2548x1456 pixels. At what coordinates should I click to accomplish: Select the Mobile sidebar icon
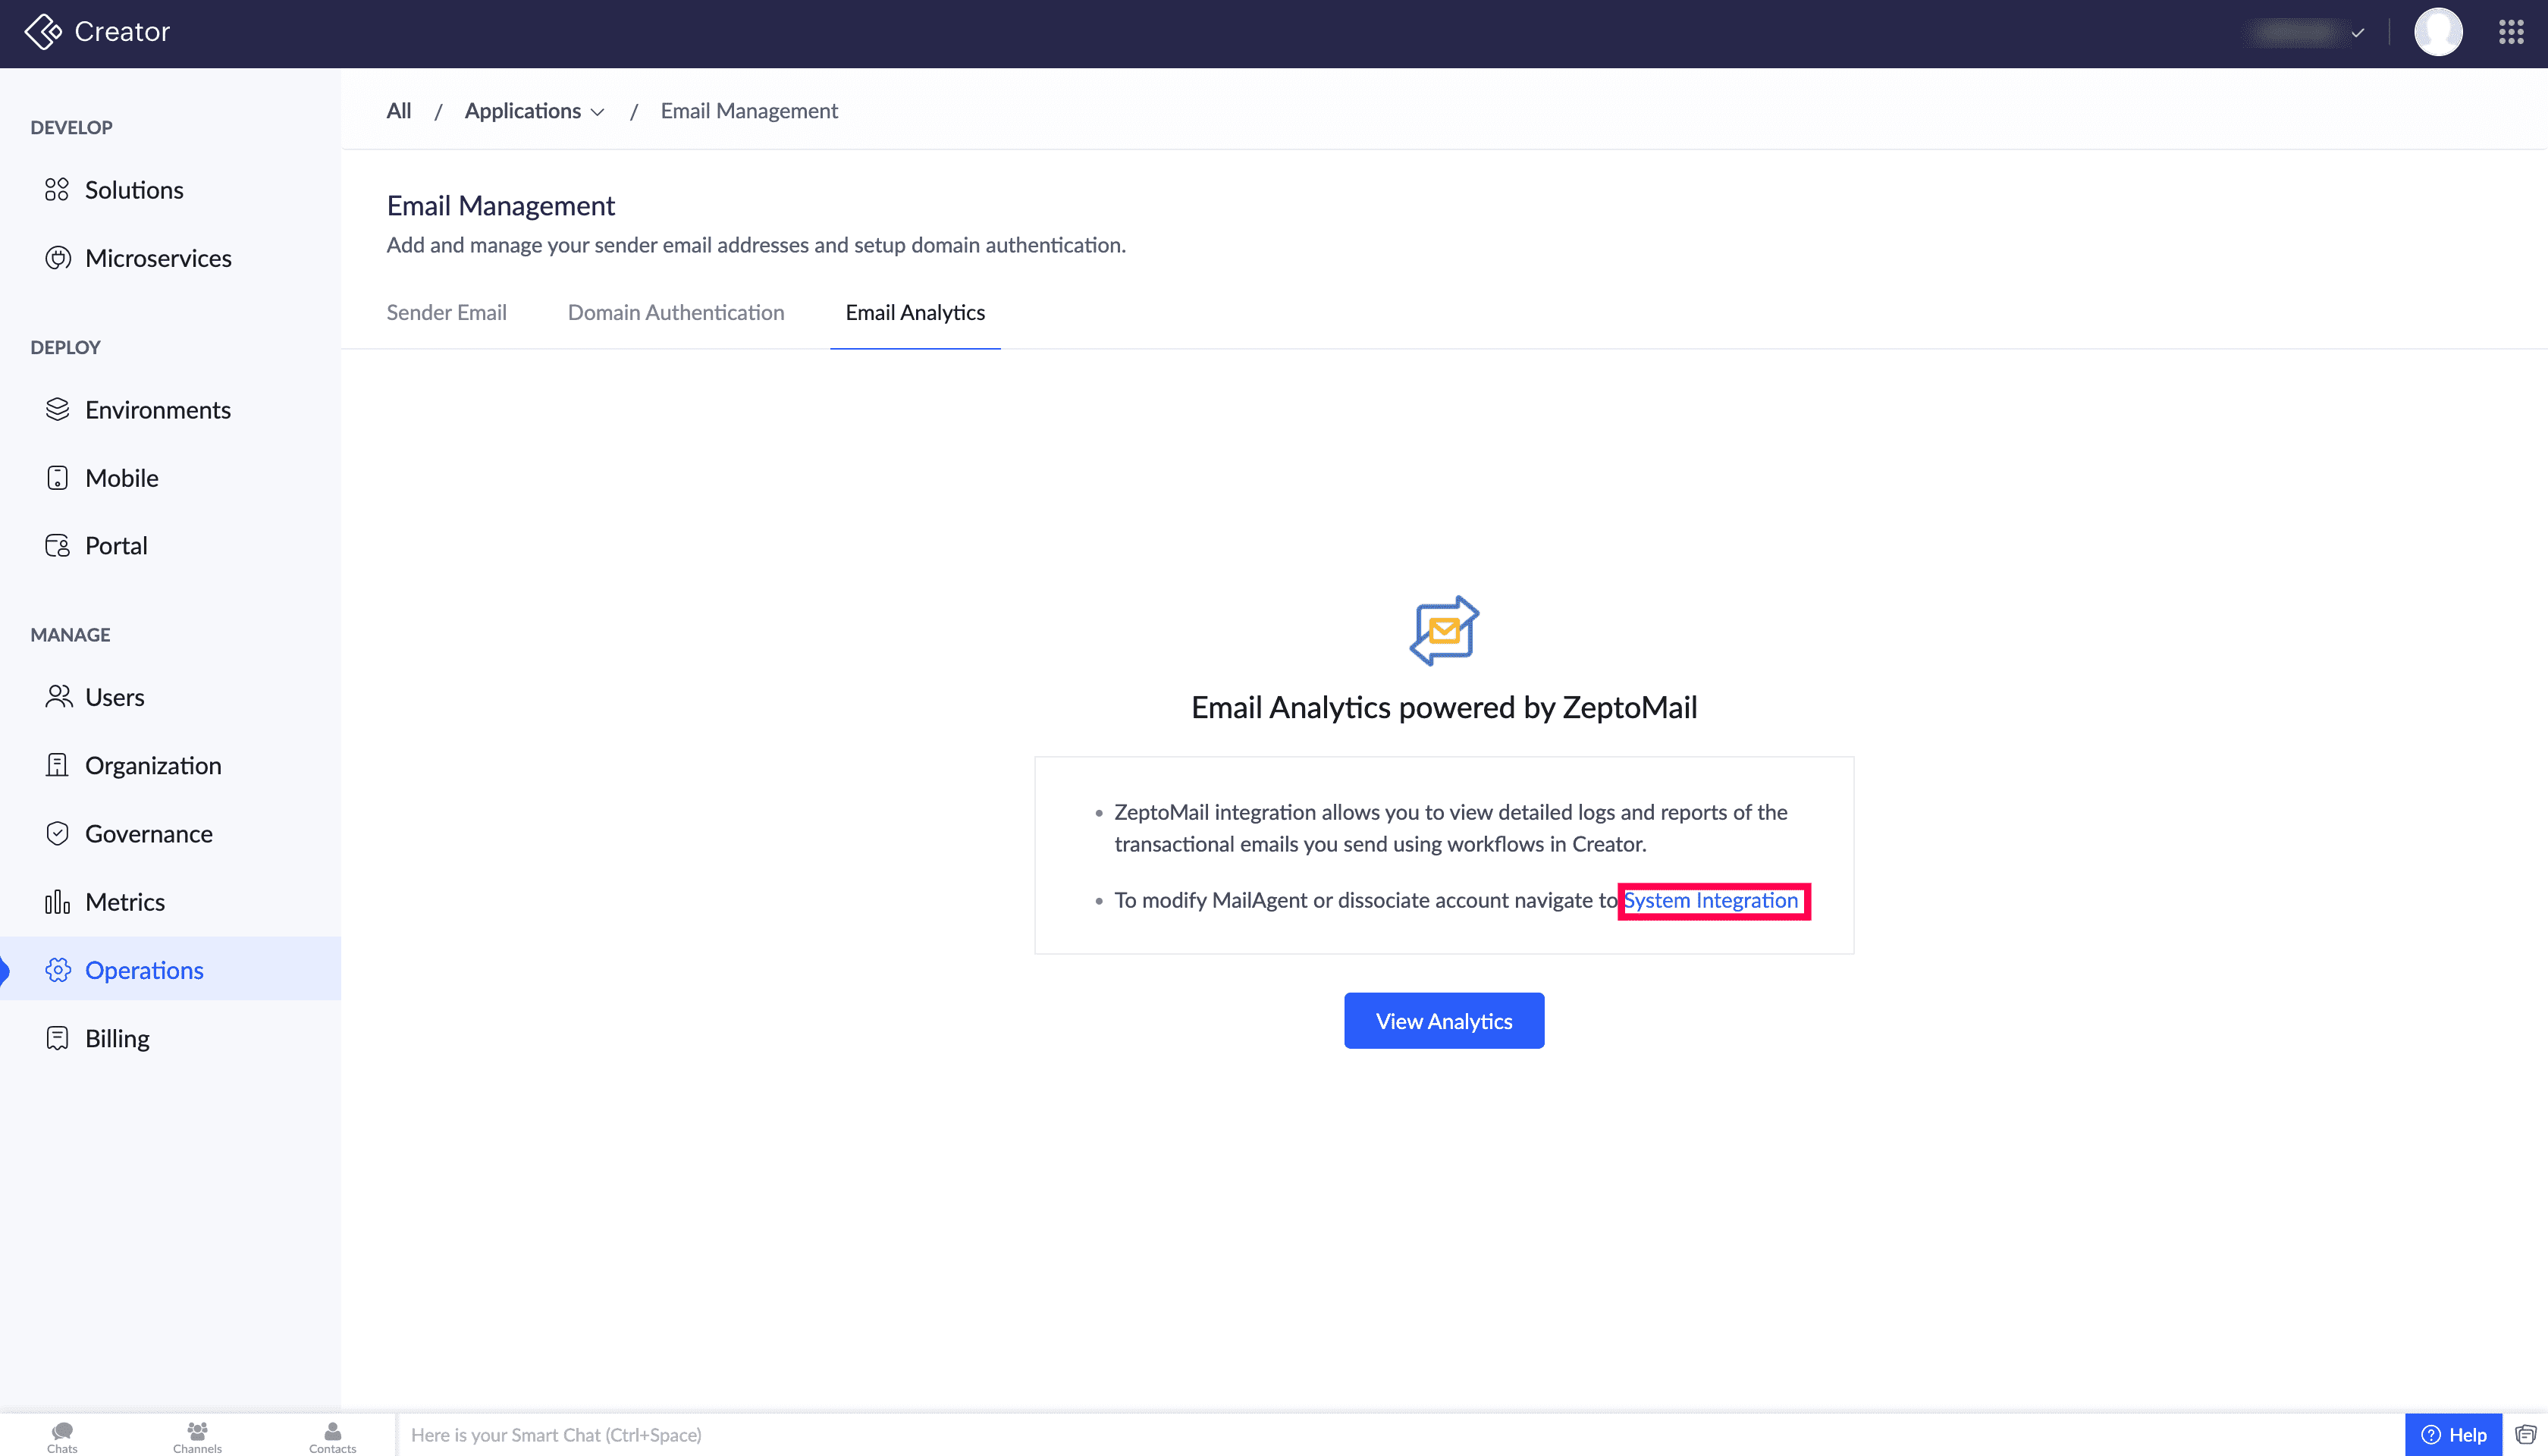click(57, 478)
